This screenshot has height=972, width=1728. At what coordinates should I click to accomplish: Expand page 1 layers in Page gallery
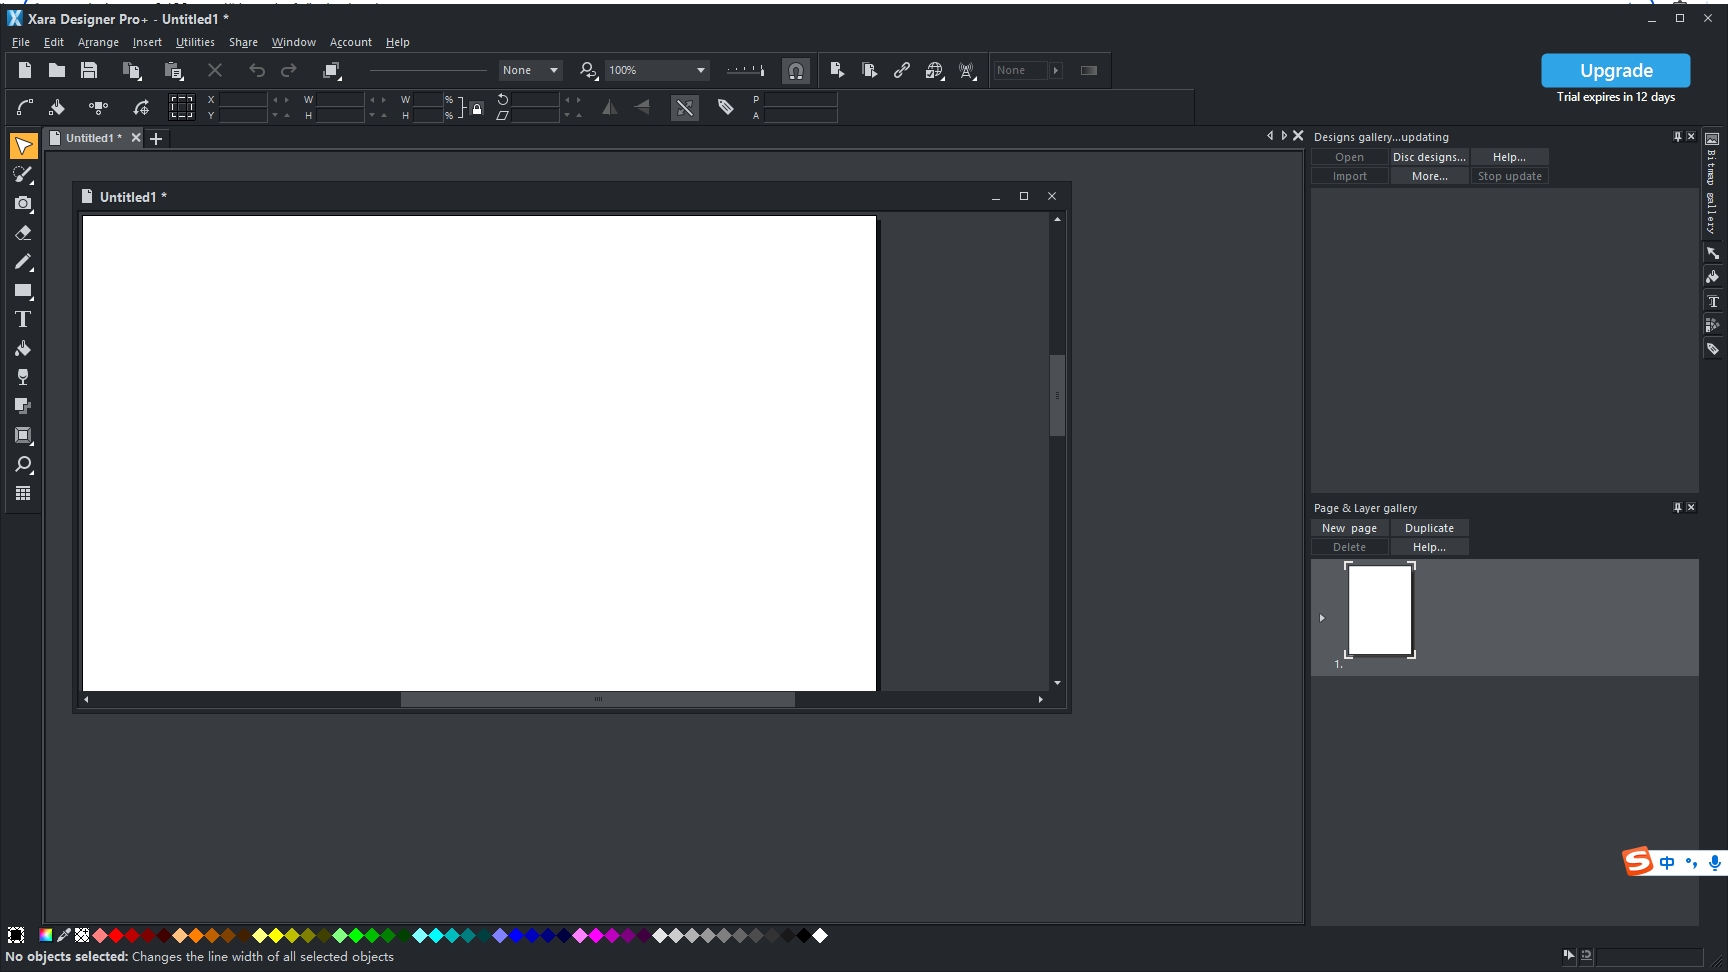1322,618
